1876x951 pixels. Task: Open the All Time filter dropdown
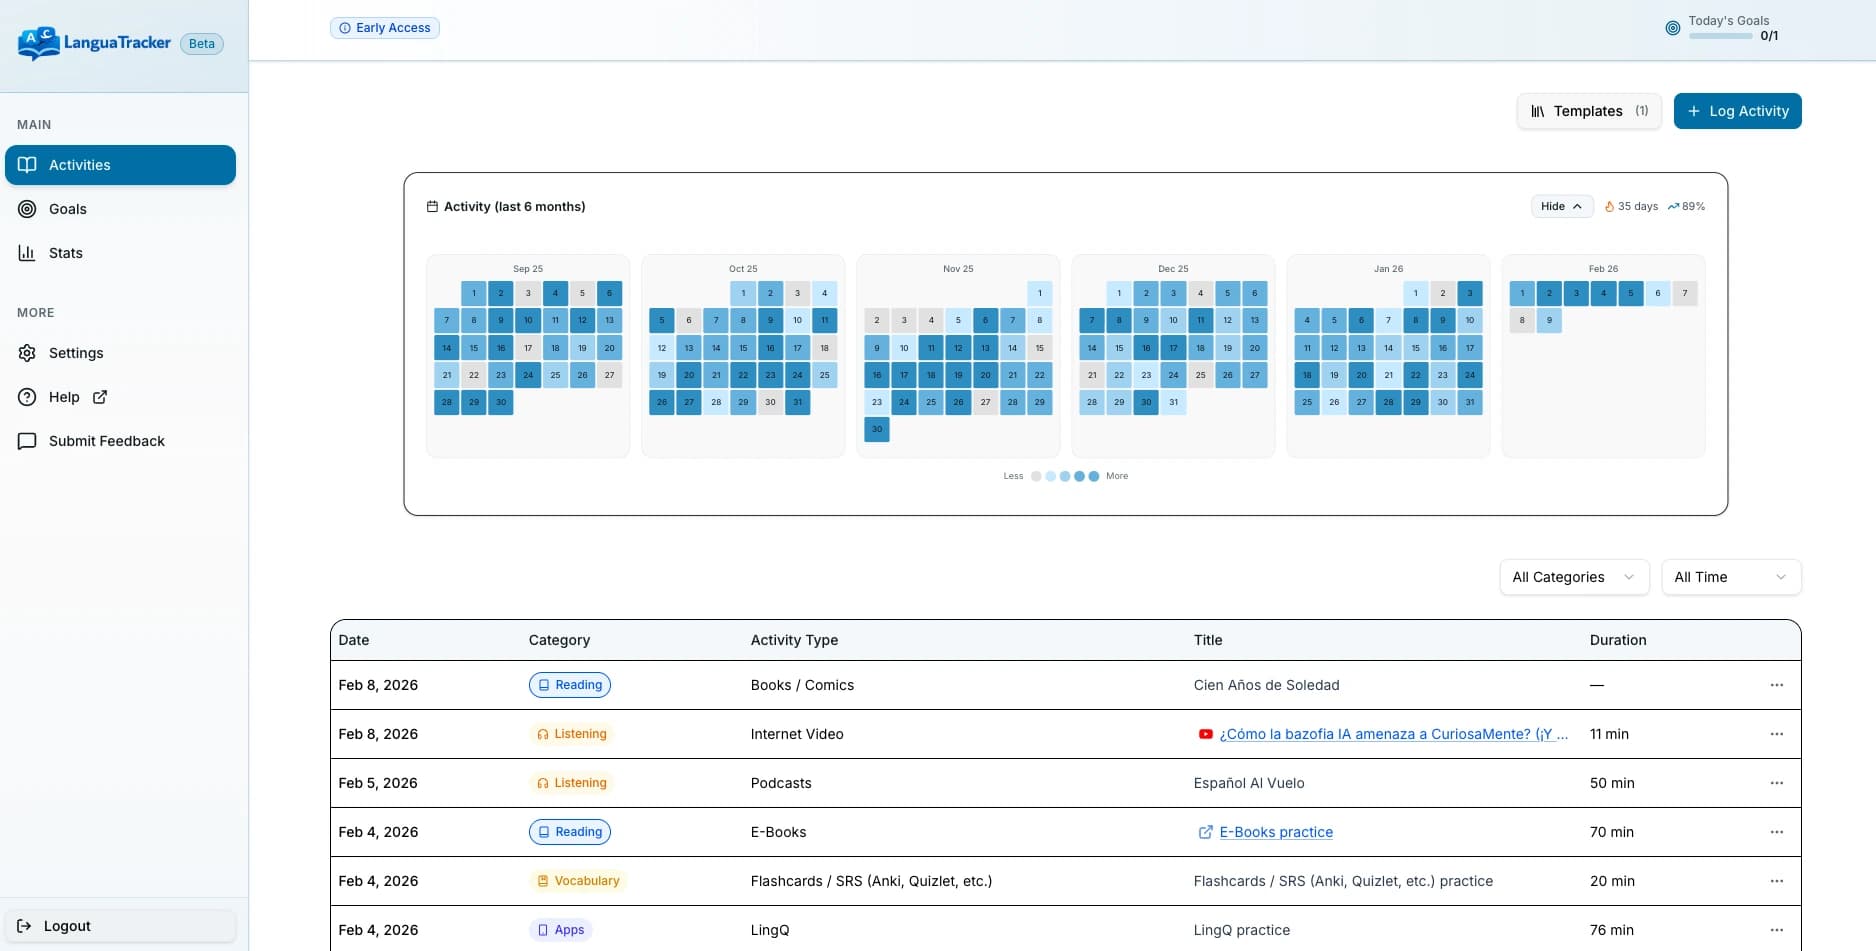pyautogui.click(x=1731, y=577)
